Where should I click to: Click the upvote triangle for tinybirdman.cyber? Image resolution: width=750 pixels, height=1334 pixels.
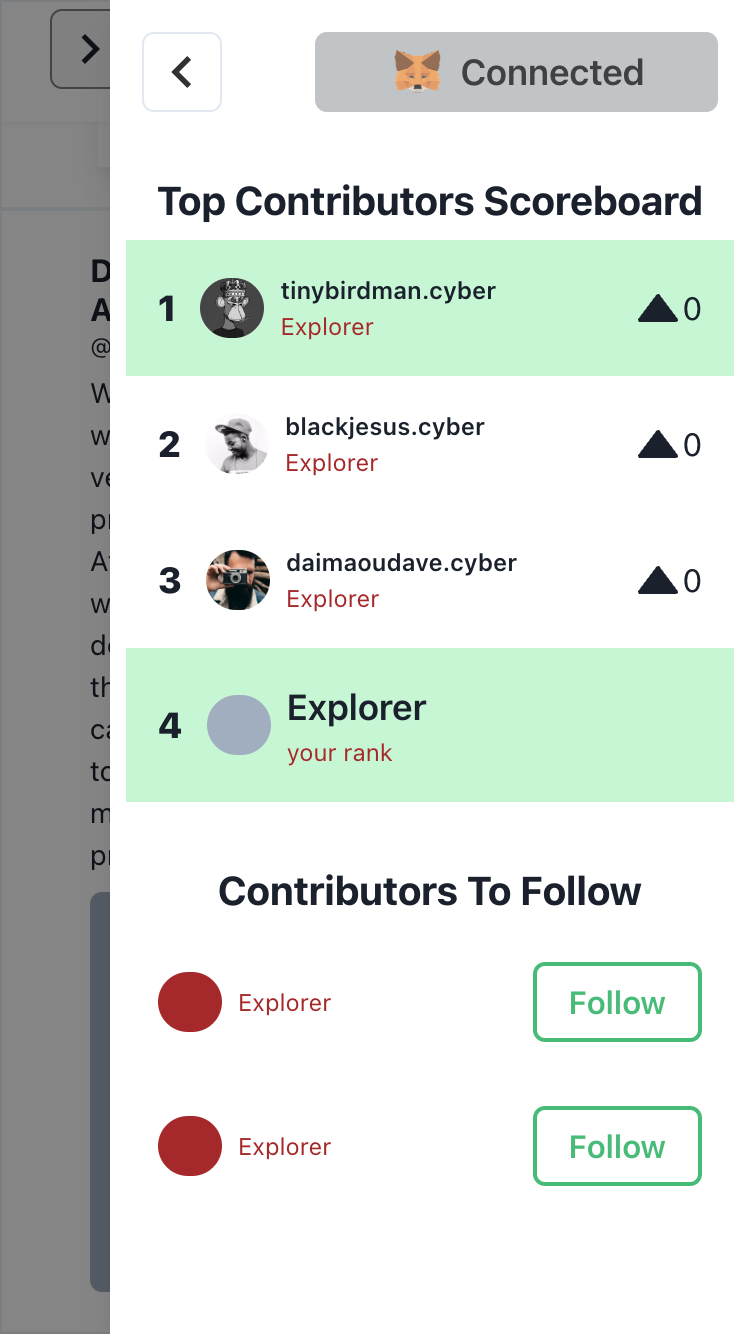pyautogui.click(x=658, y=309)
